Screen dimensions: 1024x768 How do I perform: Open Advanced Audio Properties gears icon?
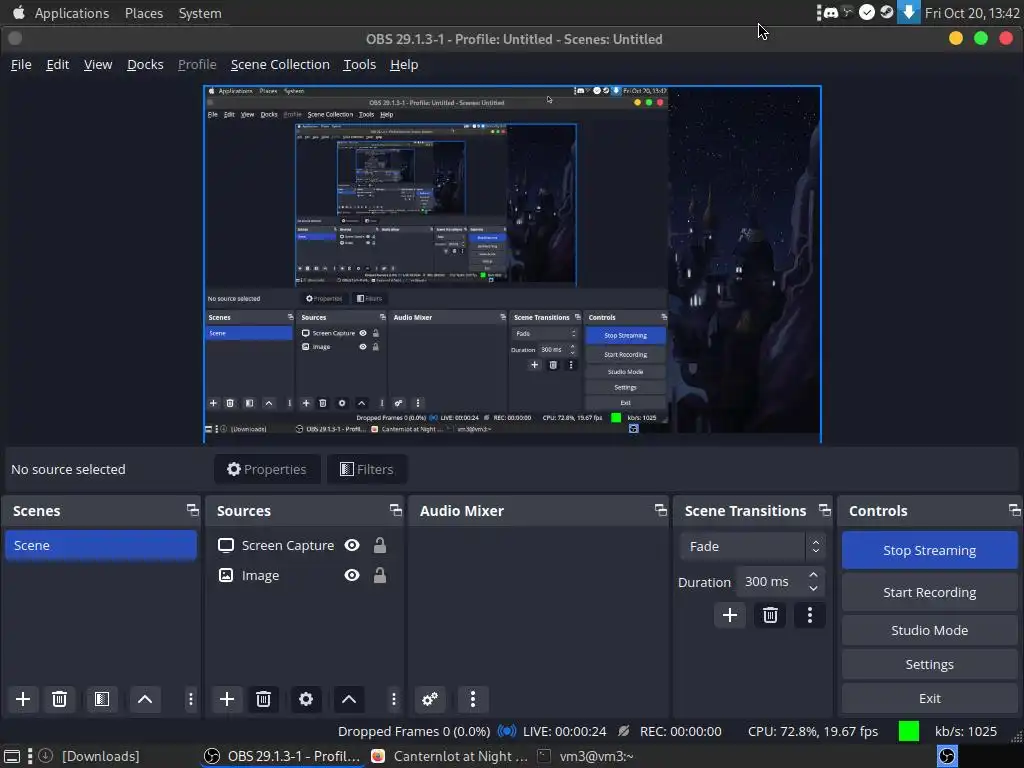430,699
